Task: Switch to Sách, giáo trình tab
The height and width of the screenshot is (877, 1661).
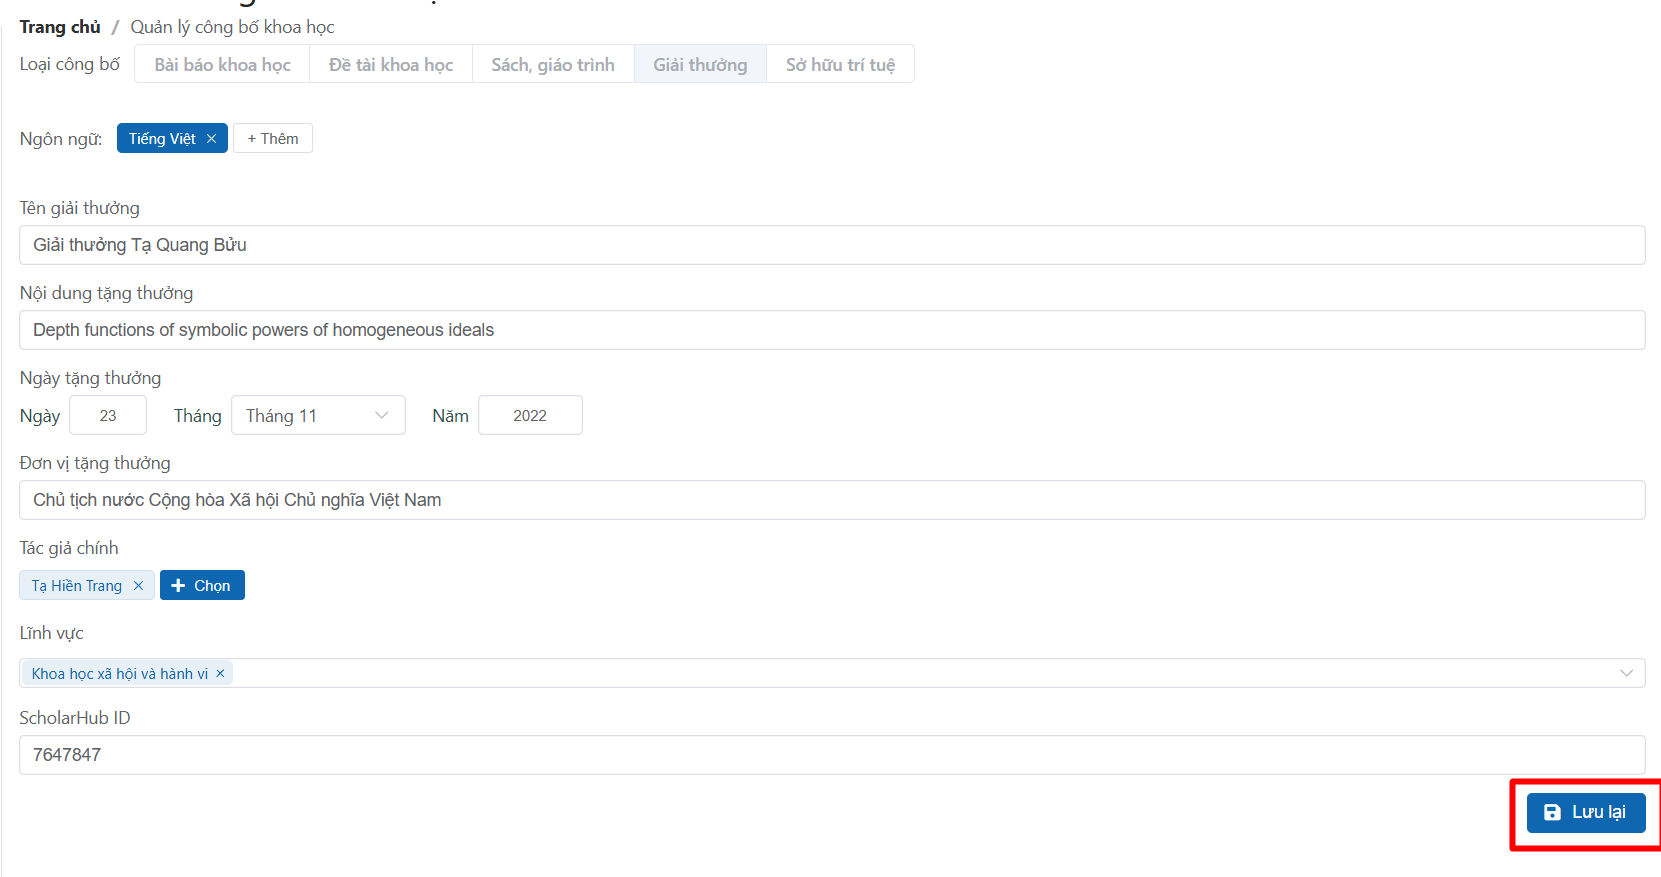Action: pos(553,64)
